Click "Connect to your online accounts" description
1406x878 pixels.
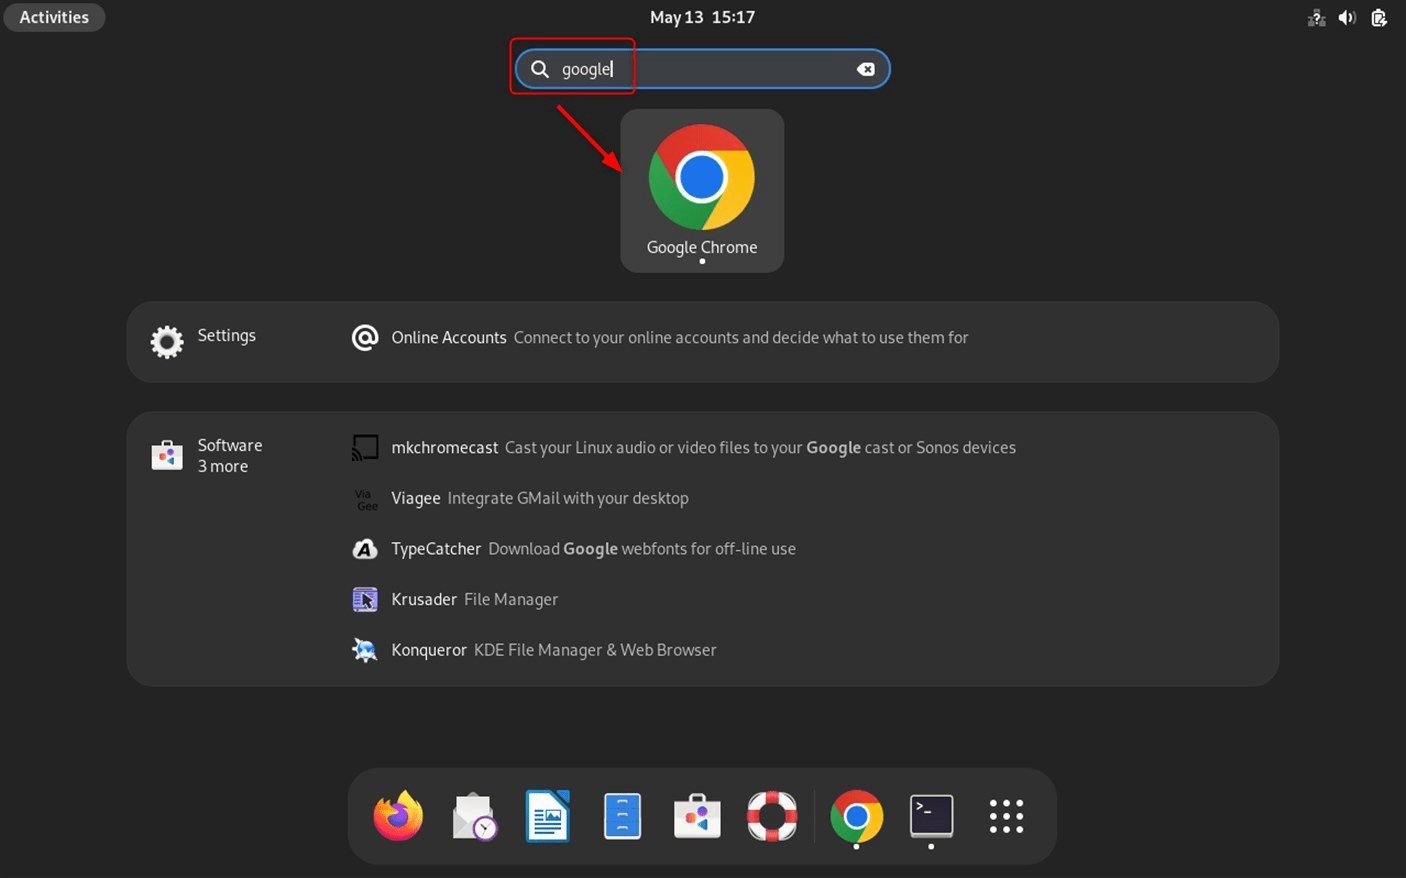pyautogui.click(x=741, y=338)
